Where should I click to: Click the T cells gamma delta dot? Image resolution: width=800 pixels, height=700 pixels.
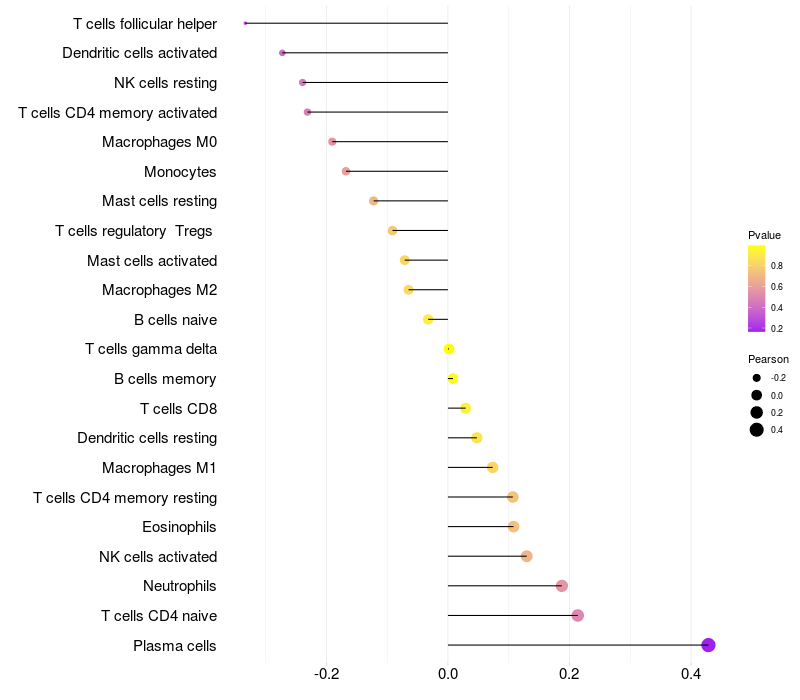(x=449, y=349)
